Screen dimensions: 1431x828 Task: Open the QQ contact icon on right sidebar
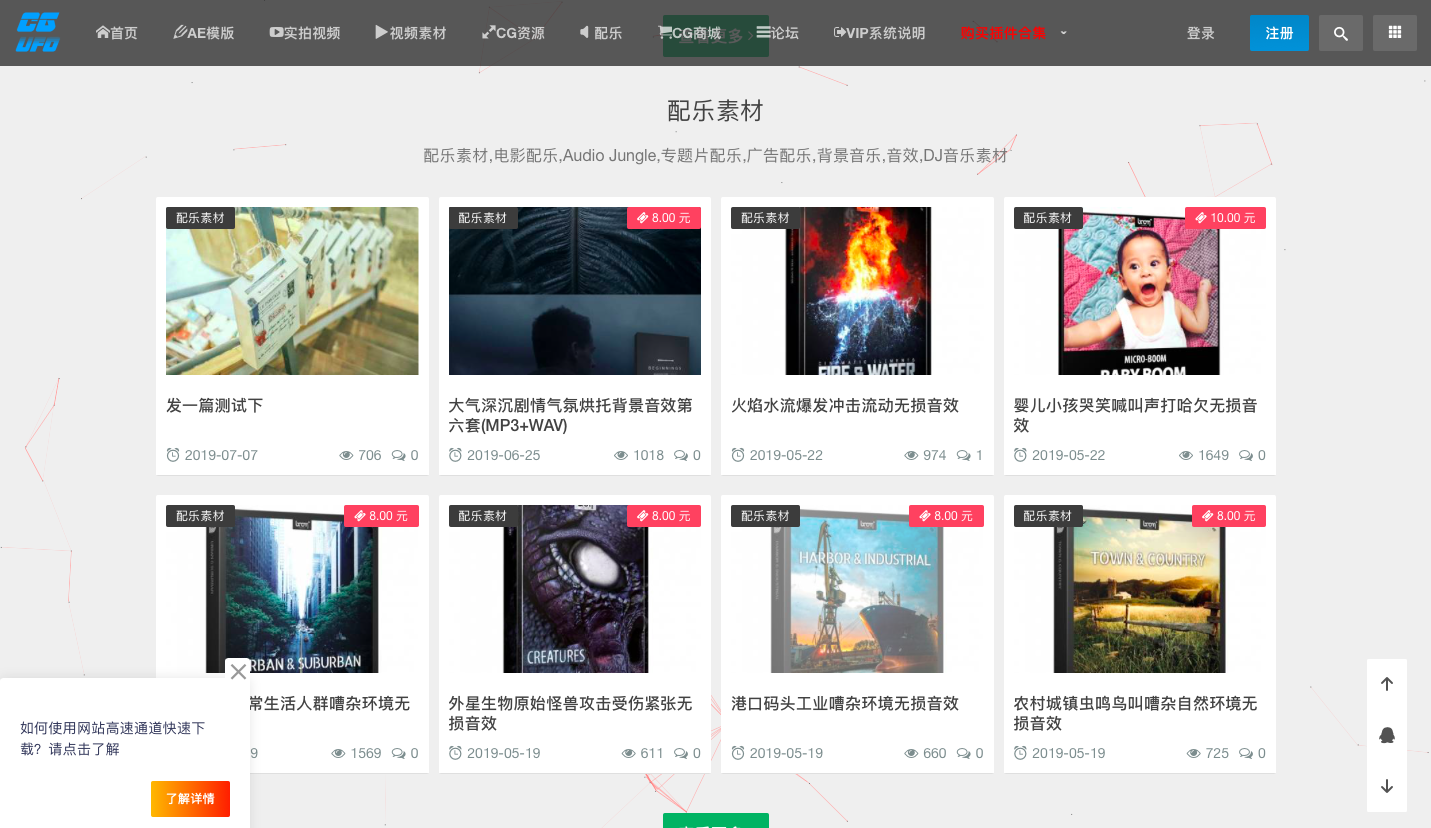pos(1386,735)
